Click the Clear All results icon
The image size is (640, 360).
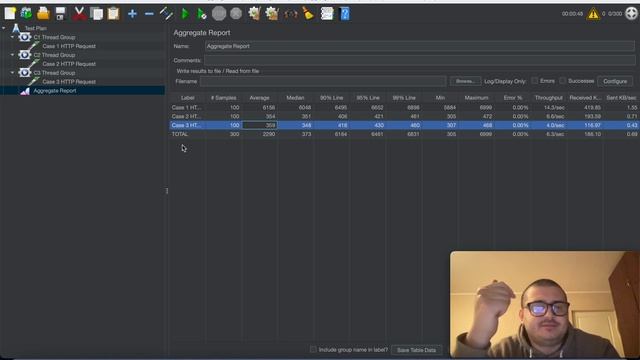pos(272,13)
